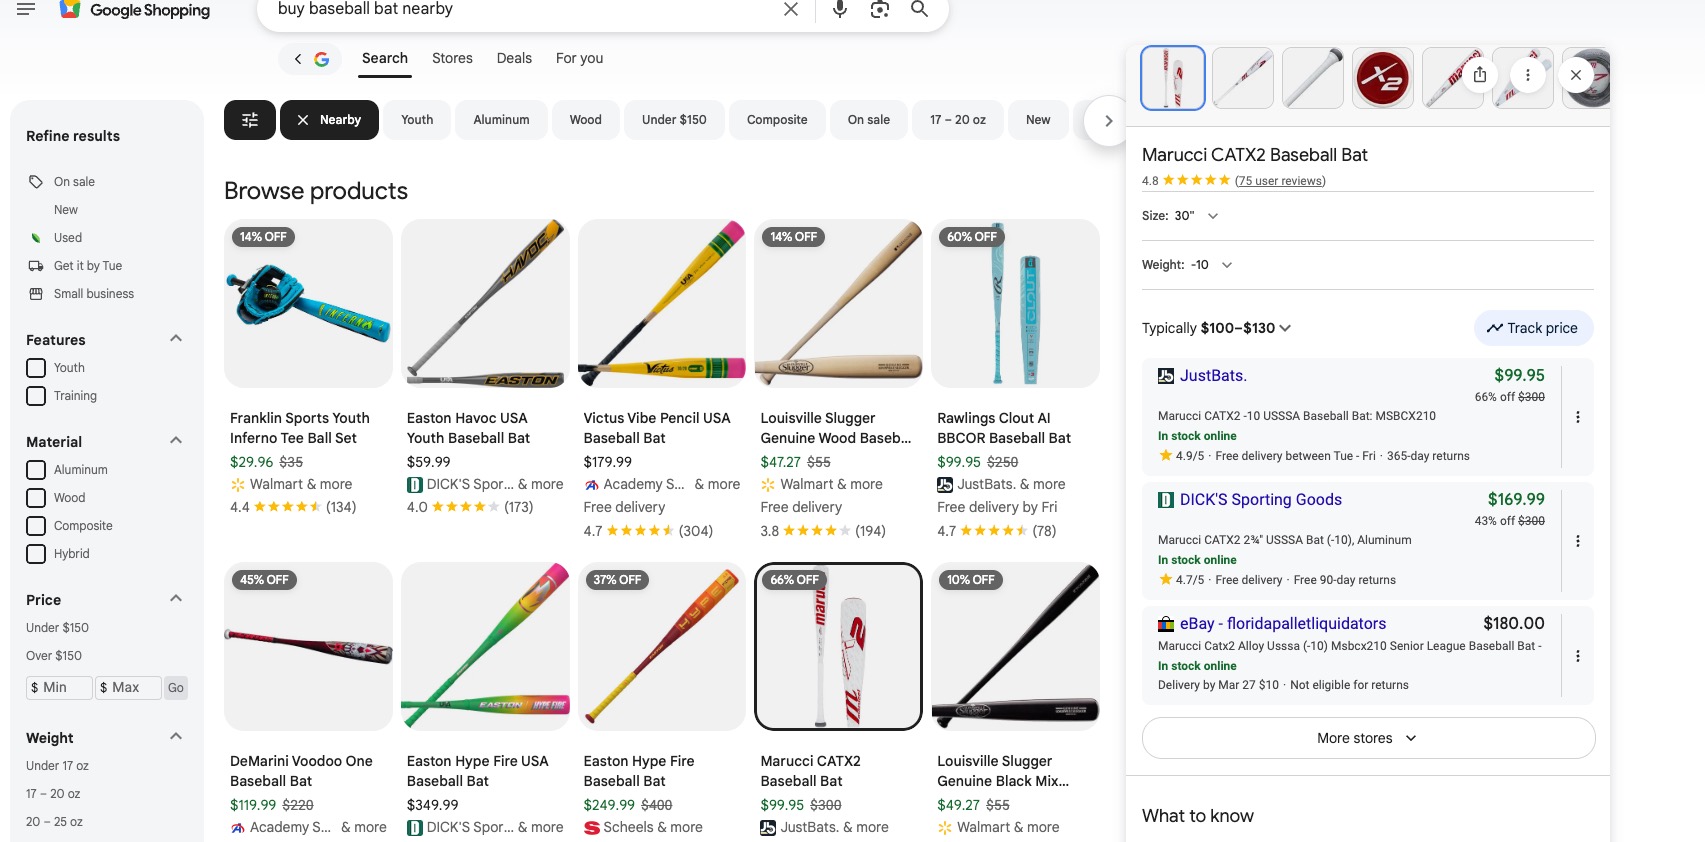This screenshot has height=842, width=1705.
Task: Open the JustBats. store link
Action: [1213, 376]
